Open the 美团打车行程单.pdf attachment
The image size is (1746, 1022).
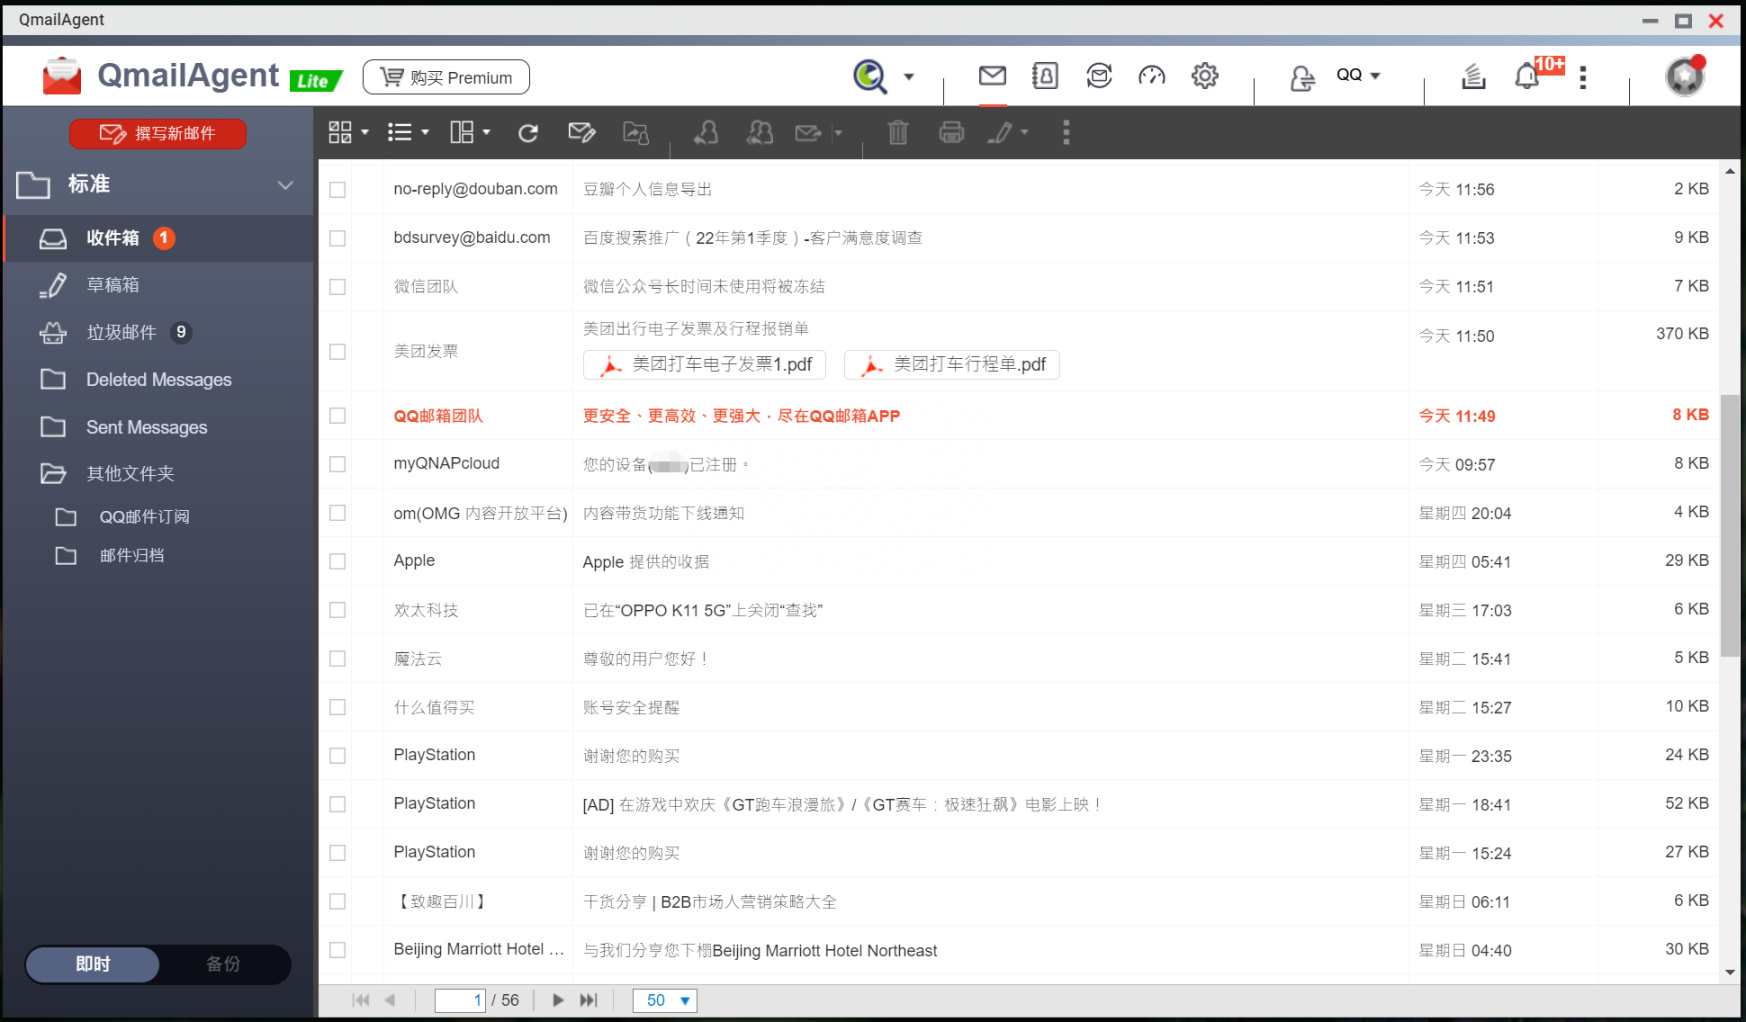click(952, 365)
